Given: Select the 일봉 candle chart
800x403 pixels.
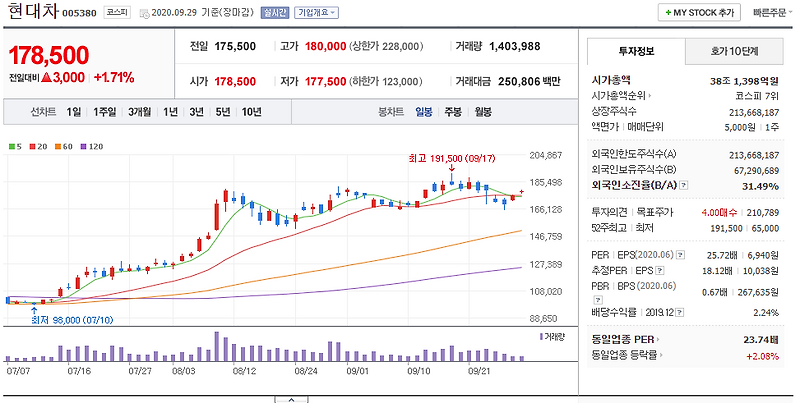Looking at the screenshot, I should coord(423,112).
